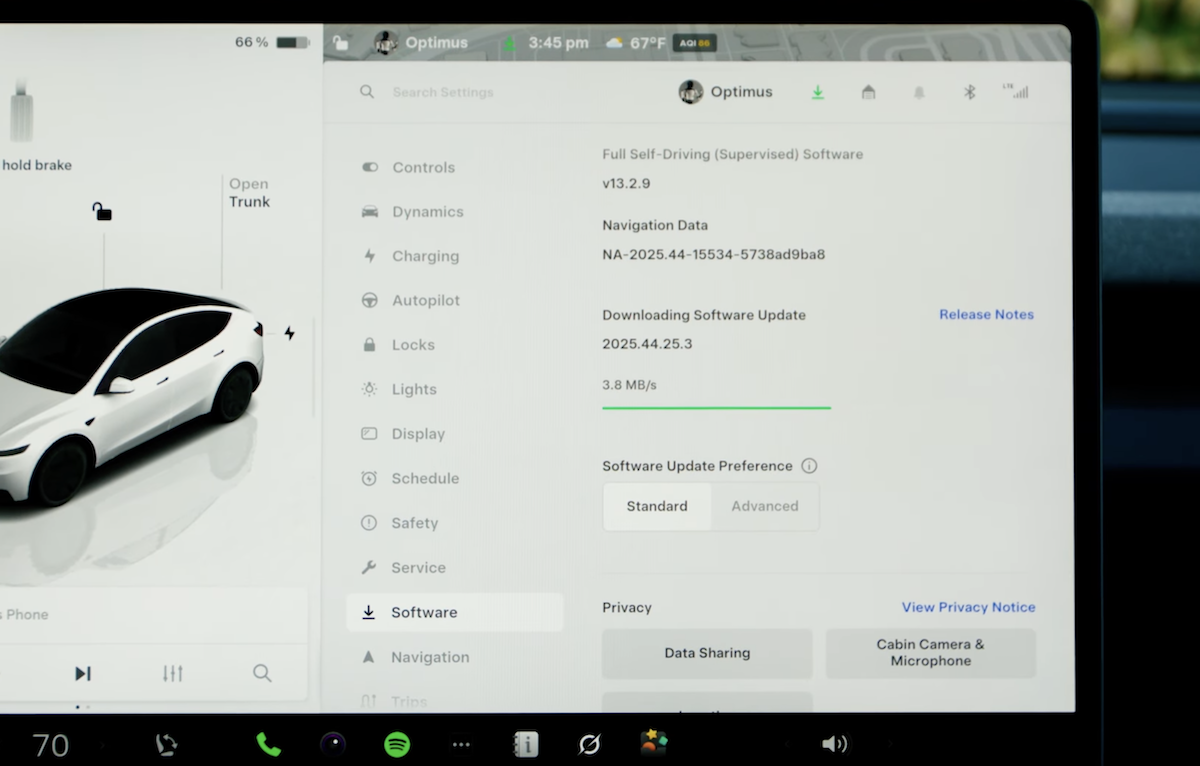Select Advanced software update preference

764,506
